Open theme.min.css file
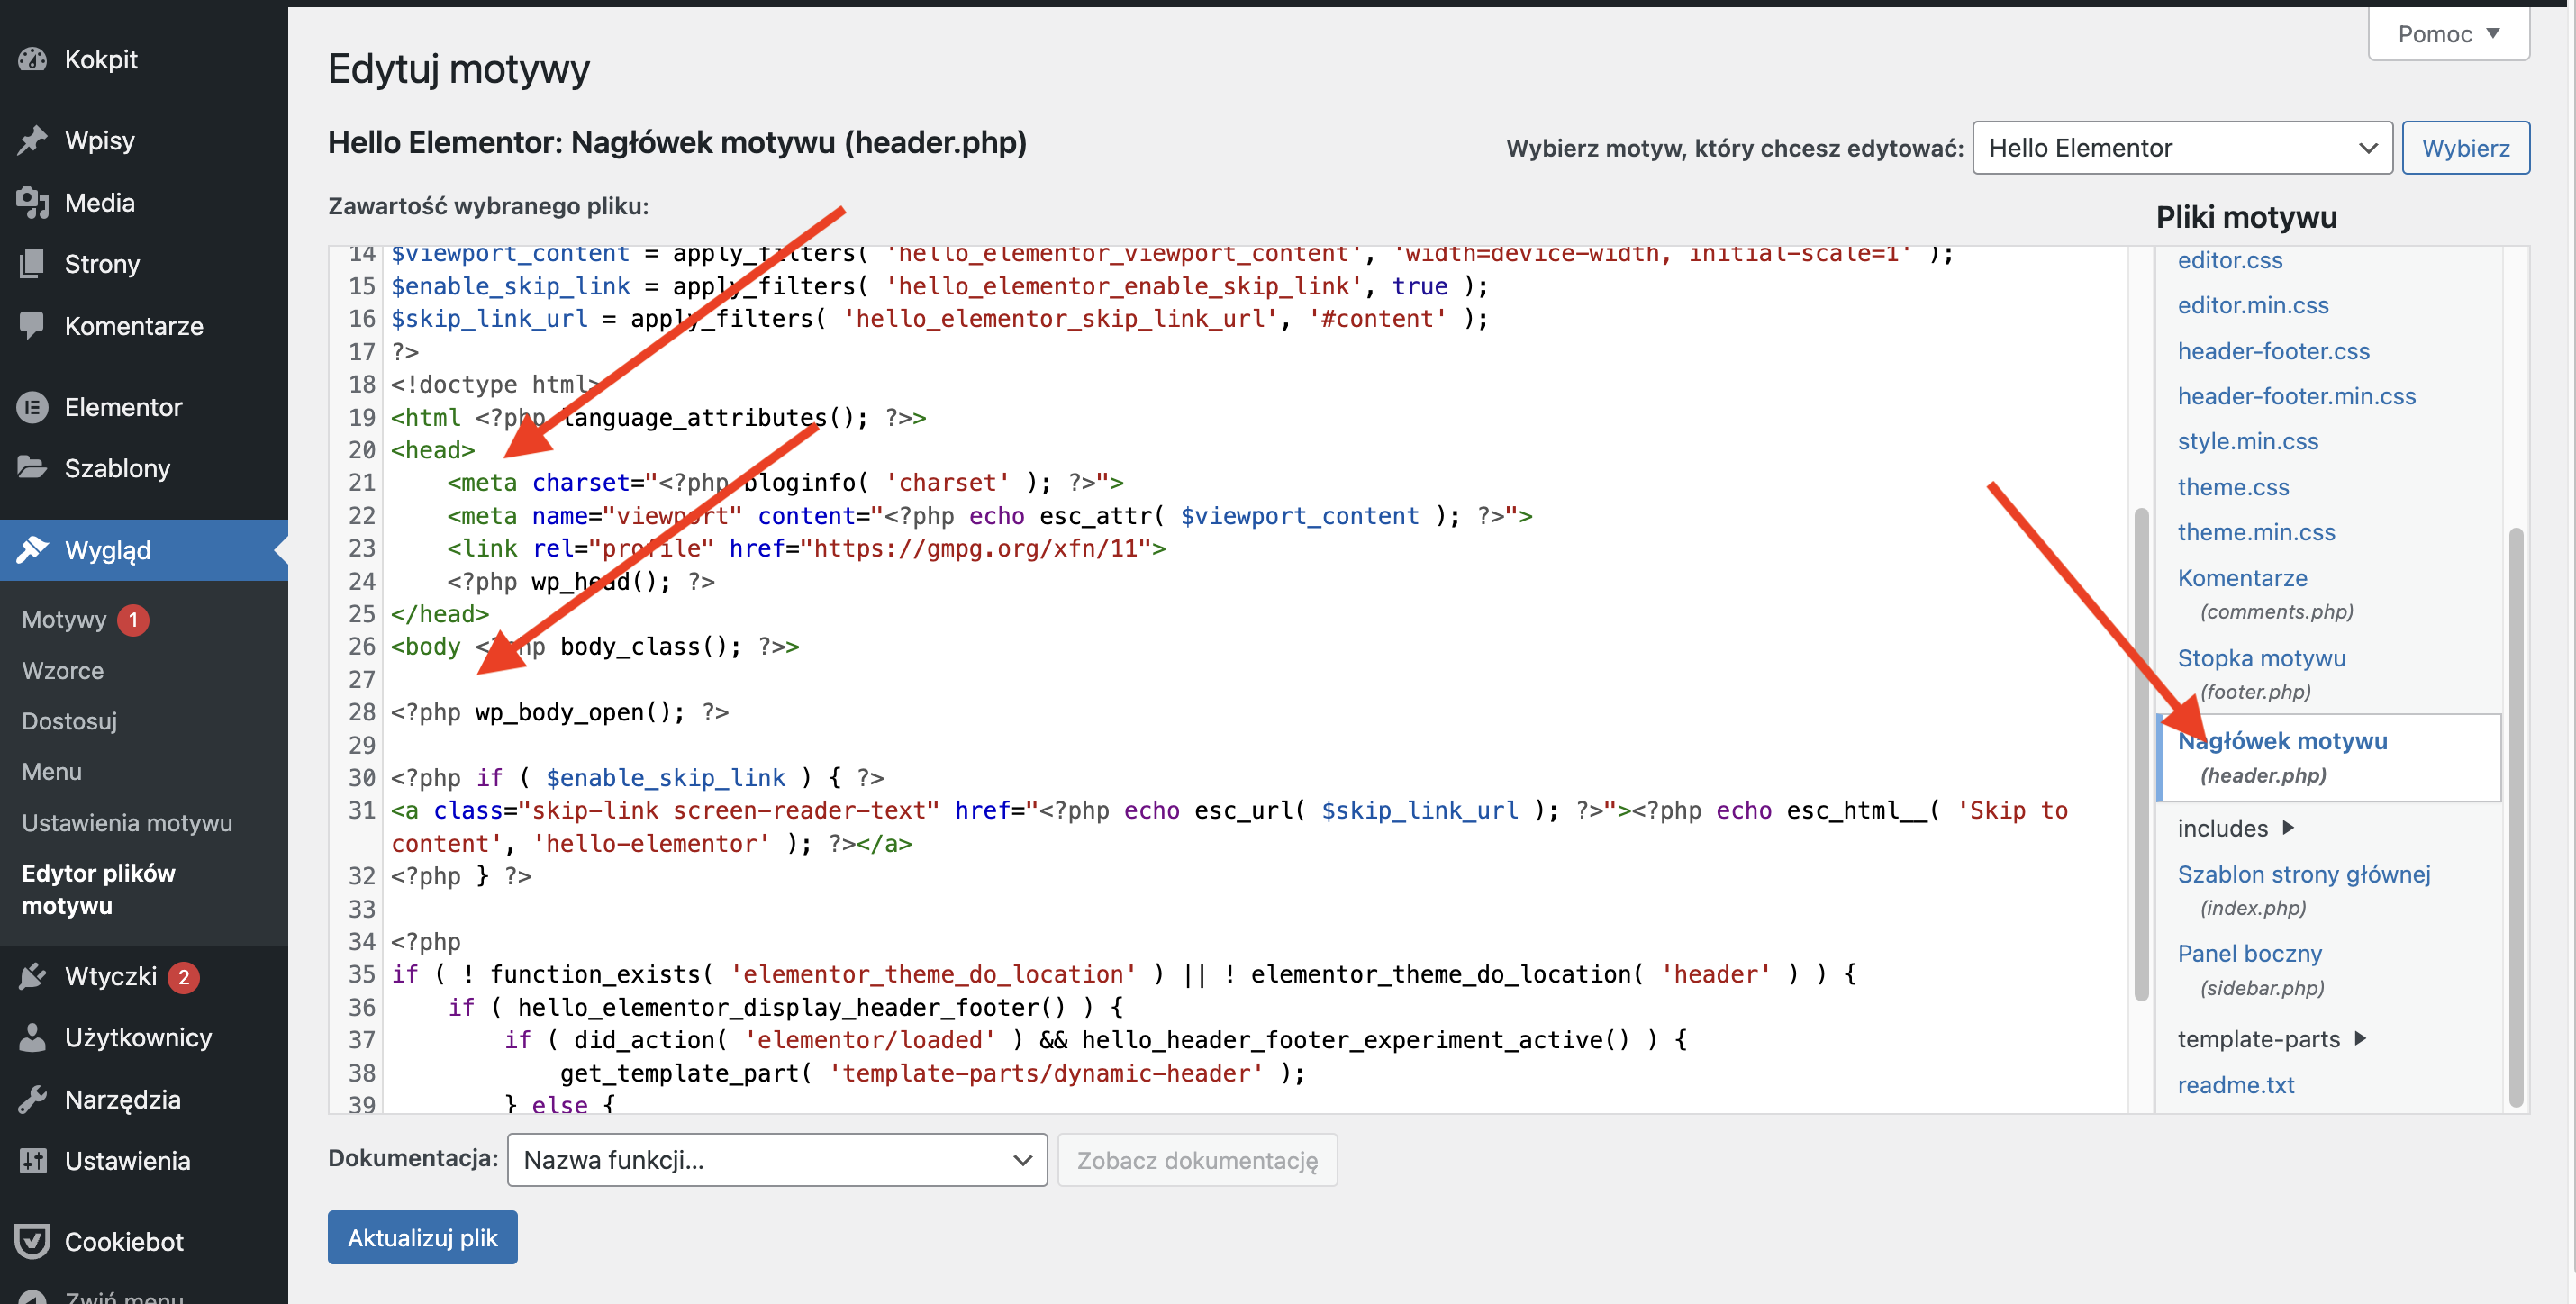 pos(2256,532)
